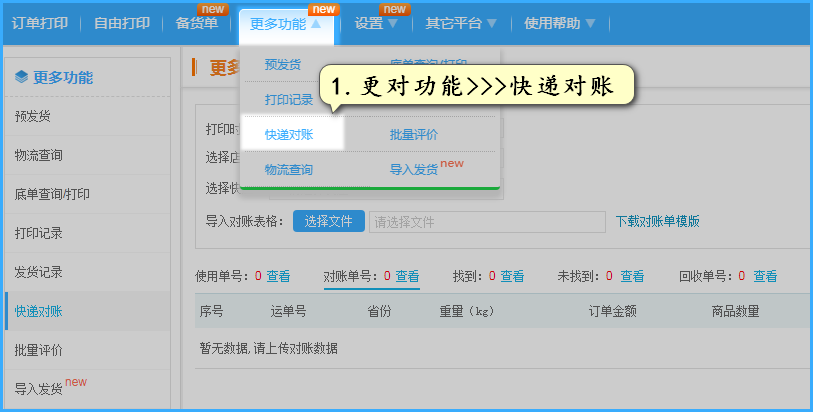The width and height of the screenshot is (813, 412).
Task: Click the 商品数量 column header
Action: tap(735, 311)
